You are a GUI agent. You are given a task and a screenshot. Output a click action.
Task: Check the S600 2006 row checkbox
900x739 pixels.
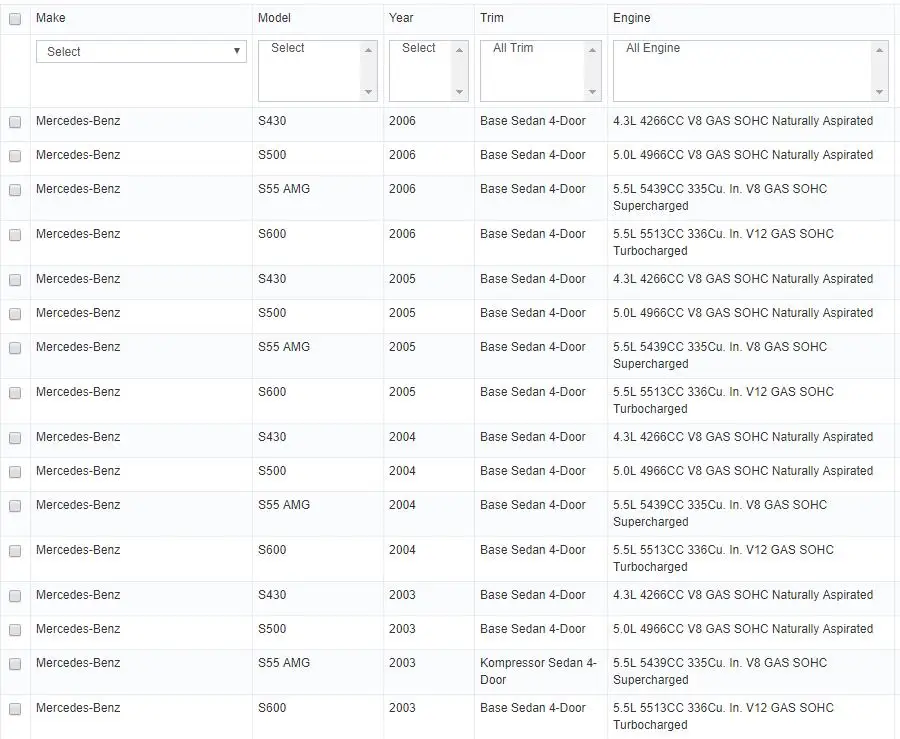(x=15, y=235)
